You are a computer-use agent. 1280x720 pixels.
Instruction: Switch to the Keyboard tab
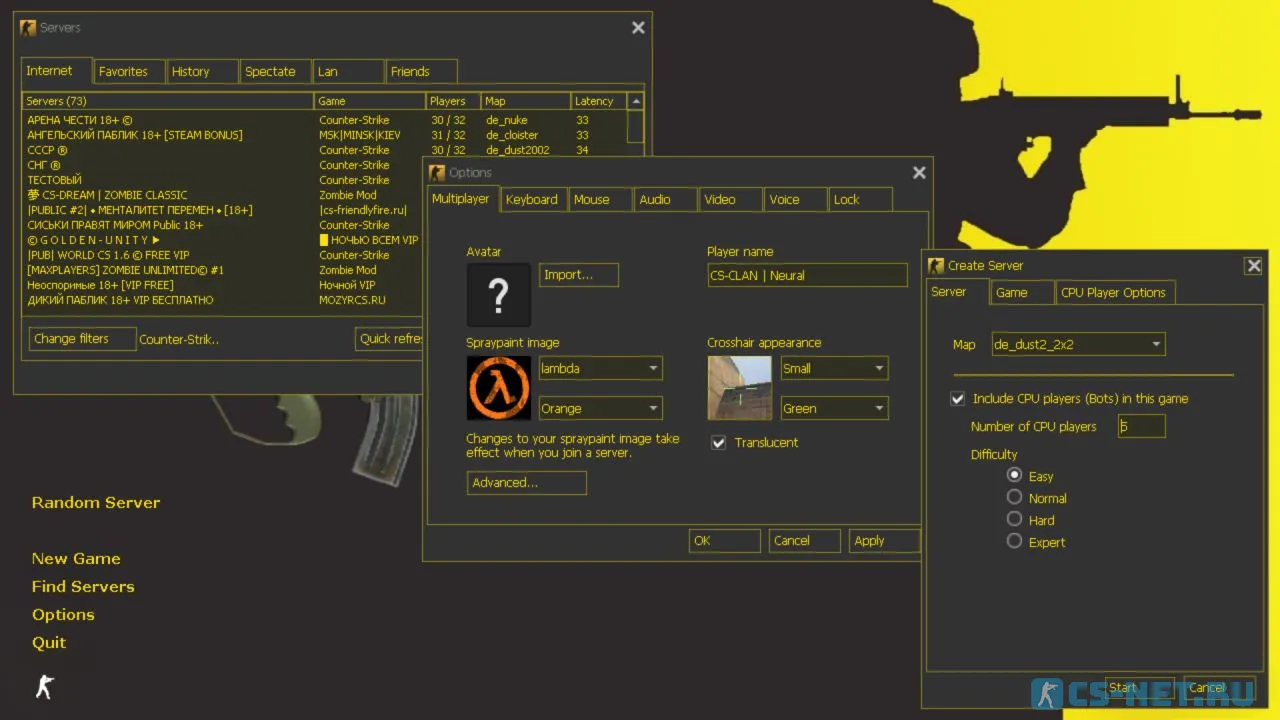click(532, 199)
